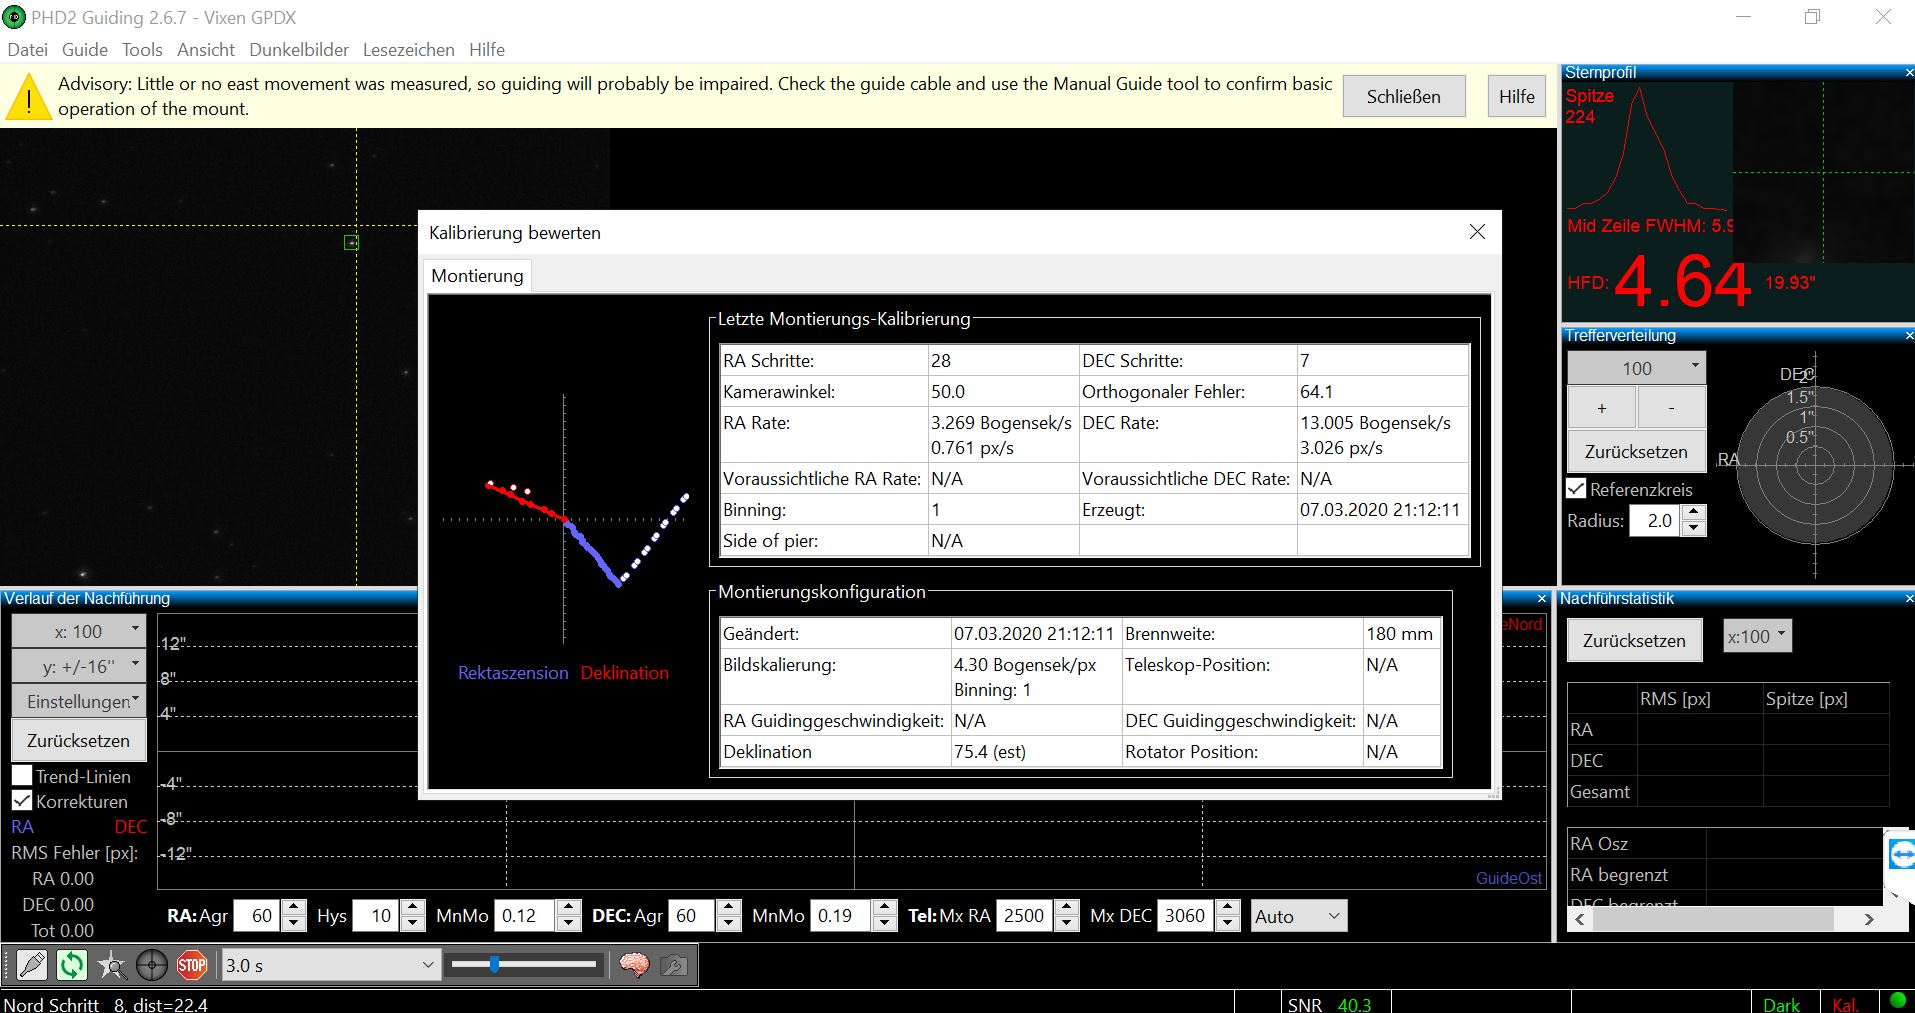
Task: Open the x: 100 graph scale dropdown
Action: tap(79, 631)
